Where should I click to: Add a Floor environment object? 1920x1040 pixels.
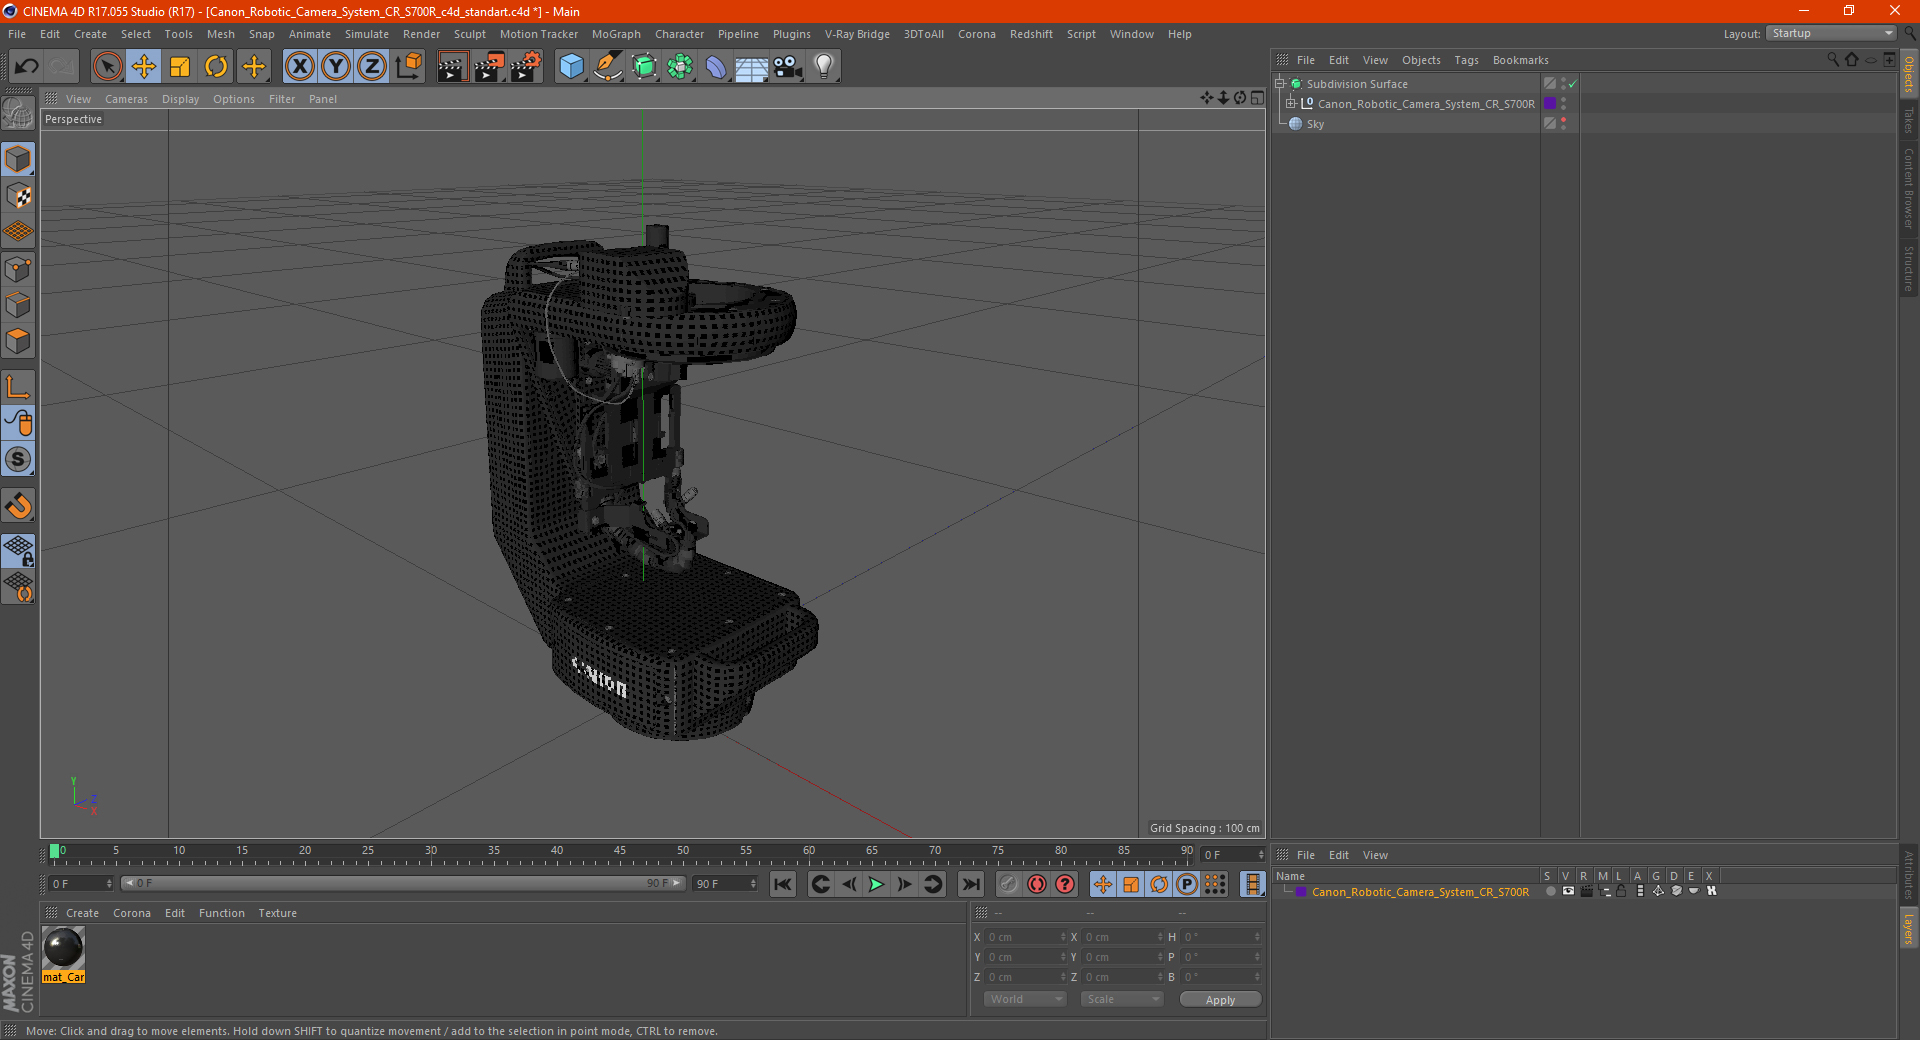tap(752, 67)
